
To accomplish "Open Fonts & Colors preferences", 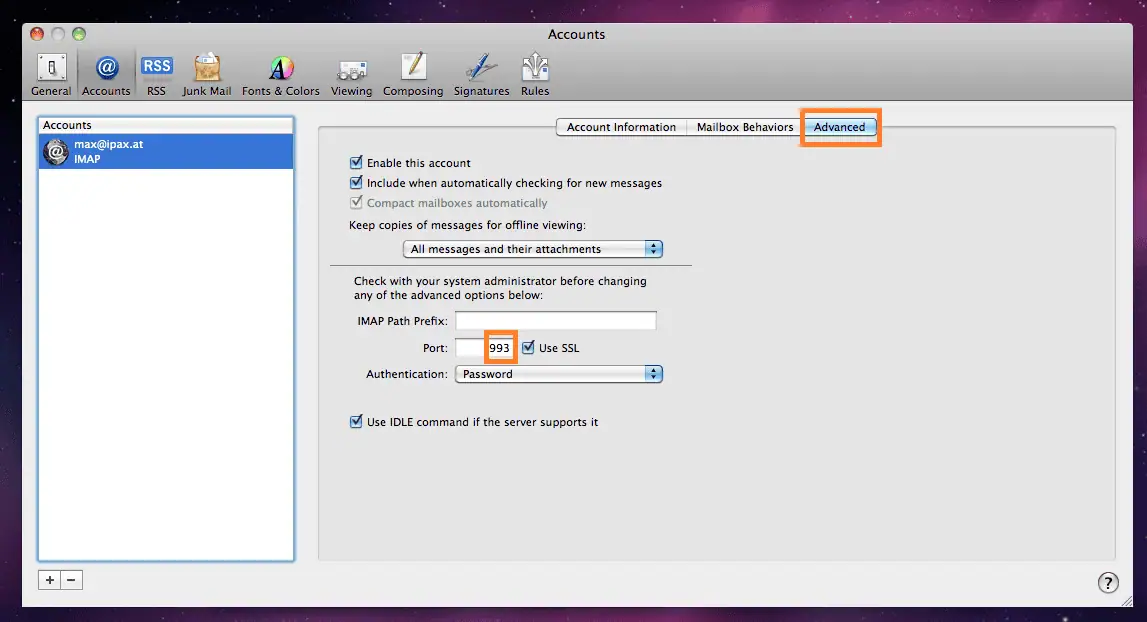I will [281, 75].
